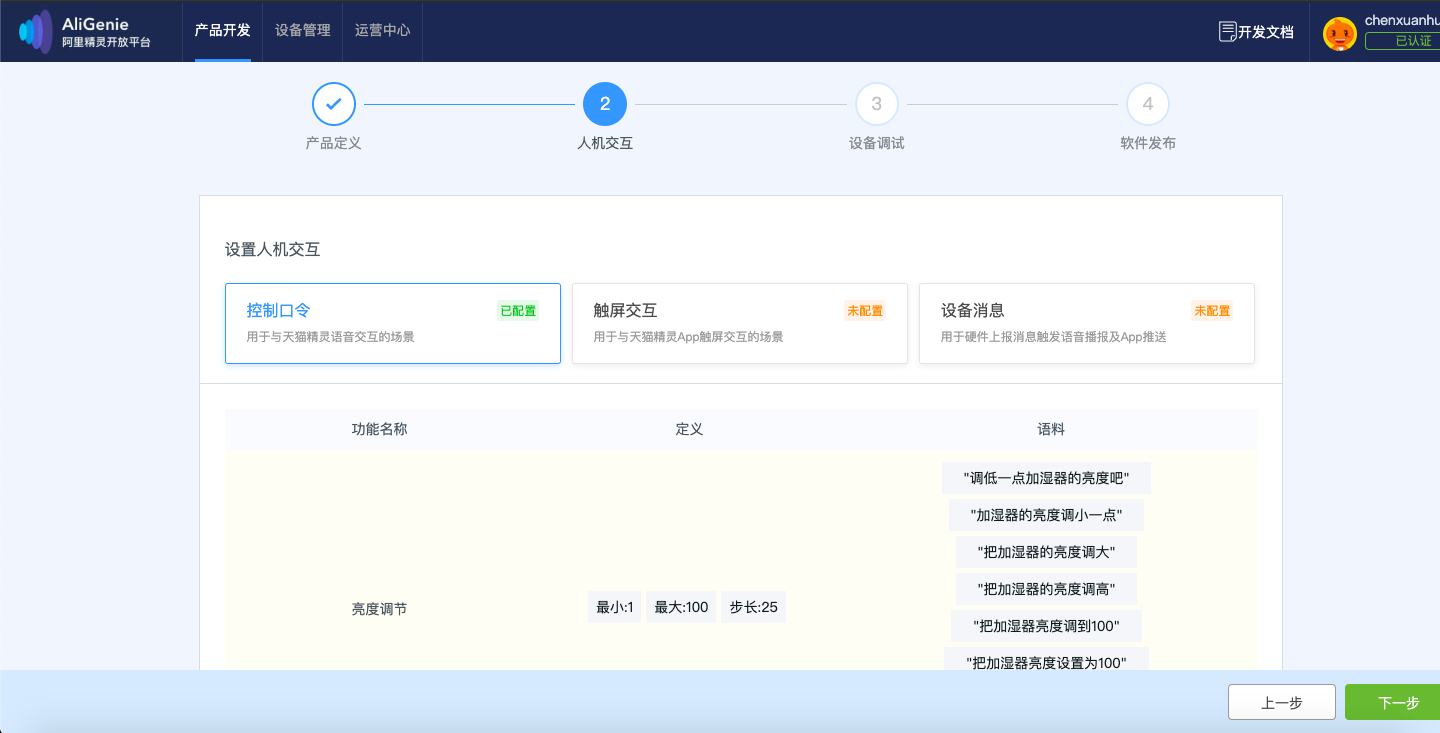Select the 控制口令 card
The image size is (1440, 733).
tap(393, 323)
